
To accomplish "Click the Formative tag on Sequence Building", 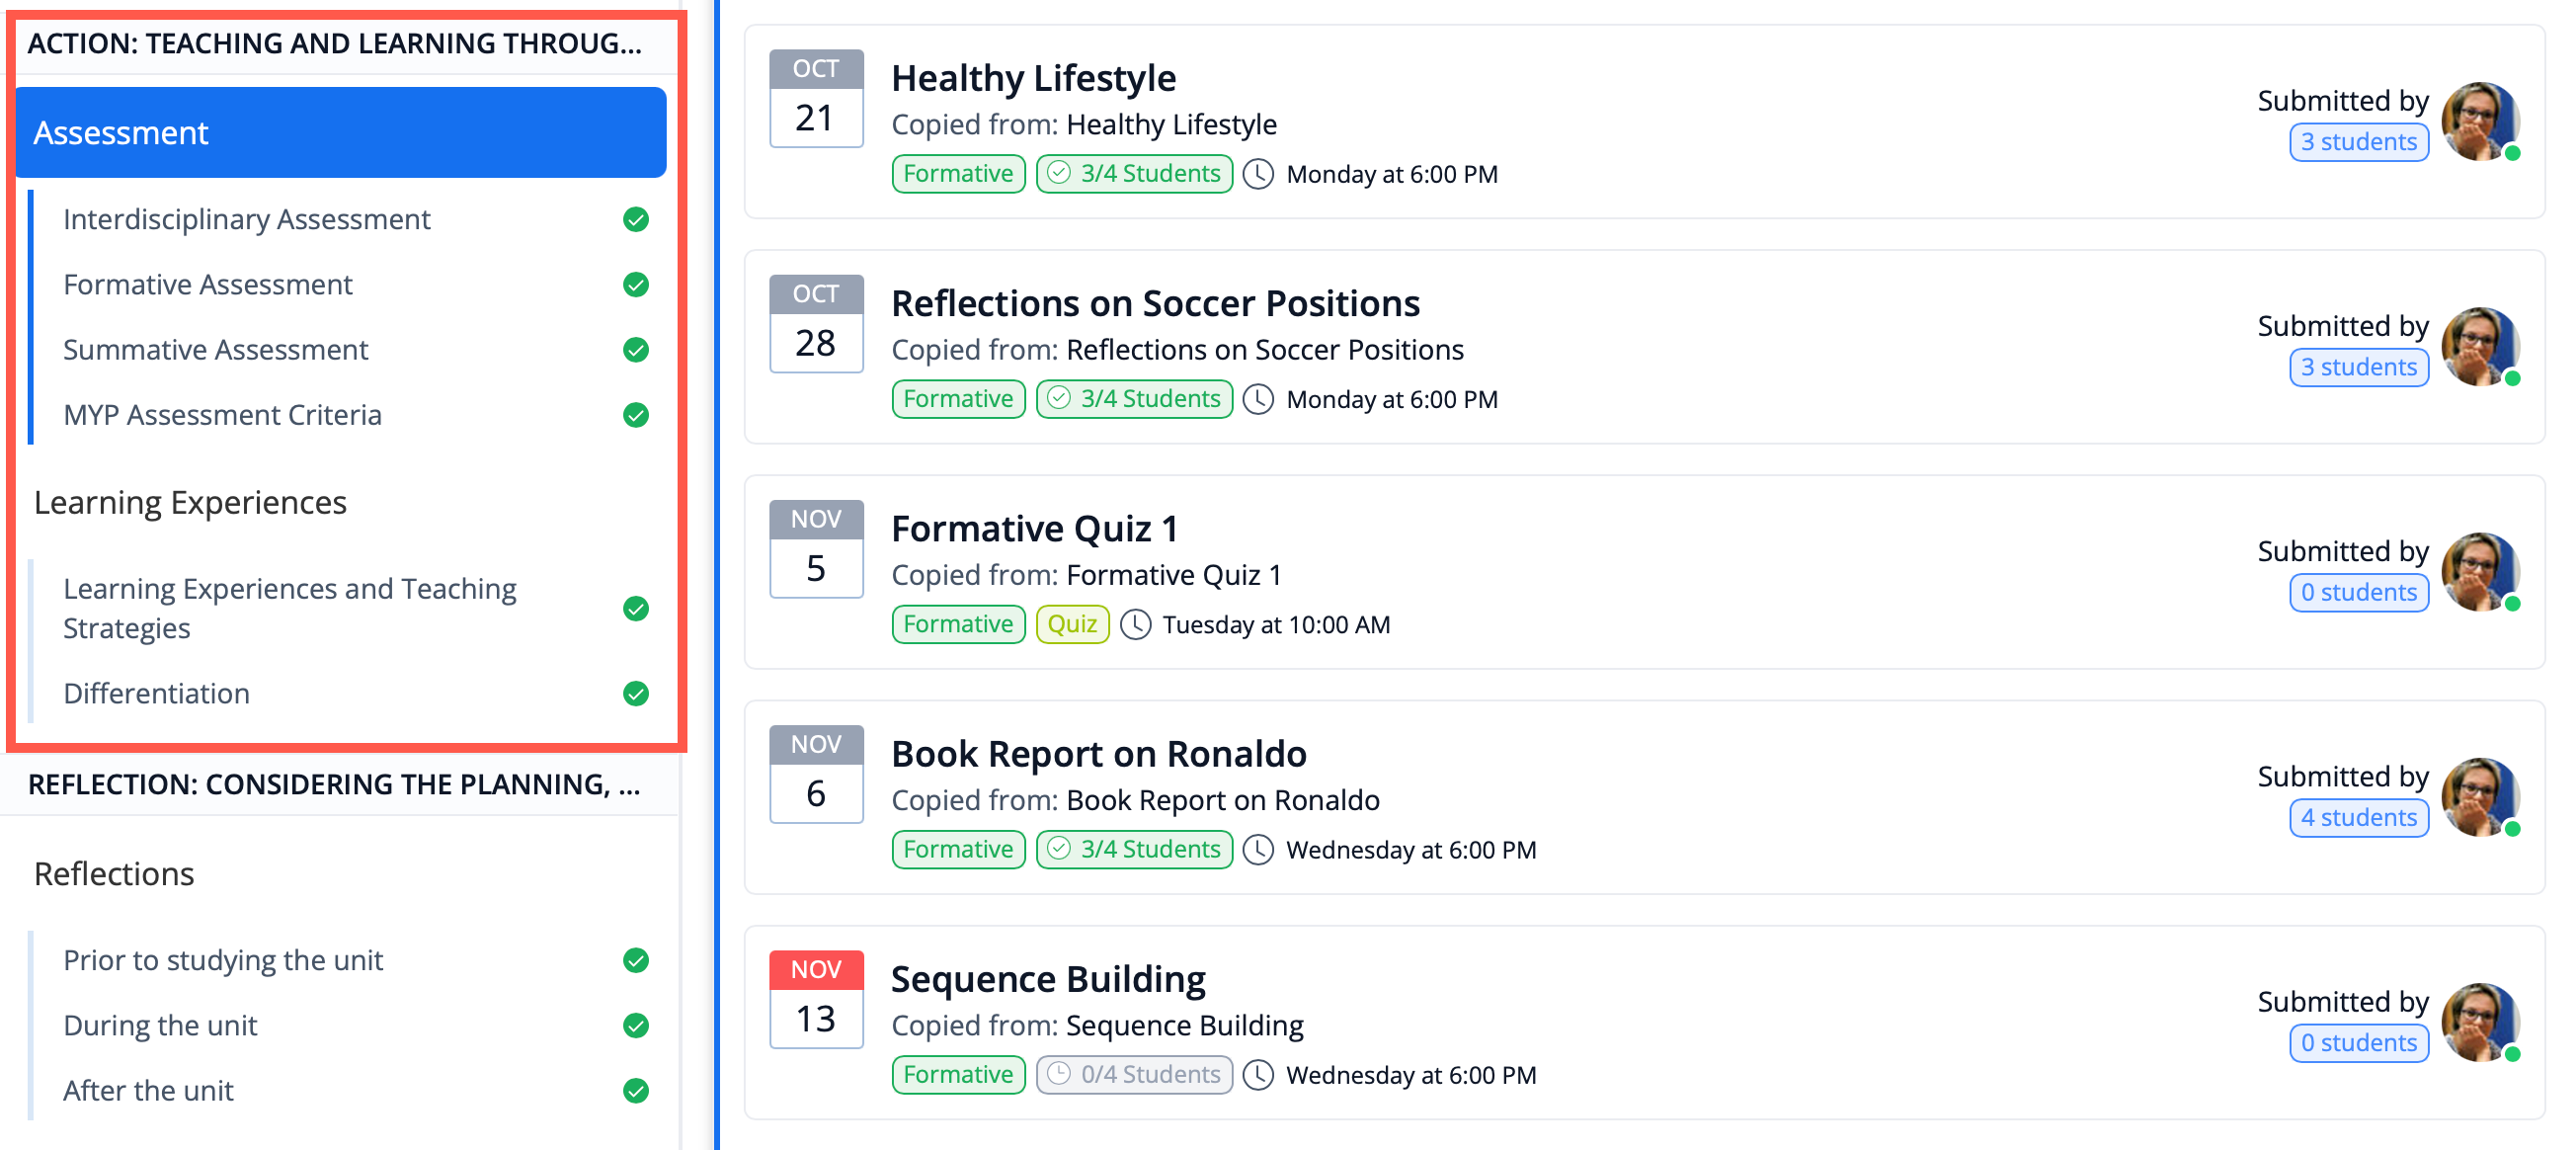I will [957, 1075].
